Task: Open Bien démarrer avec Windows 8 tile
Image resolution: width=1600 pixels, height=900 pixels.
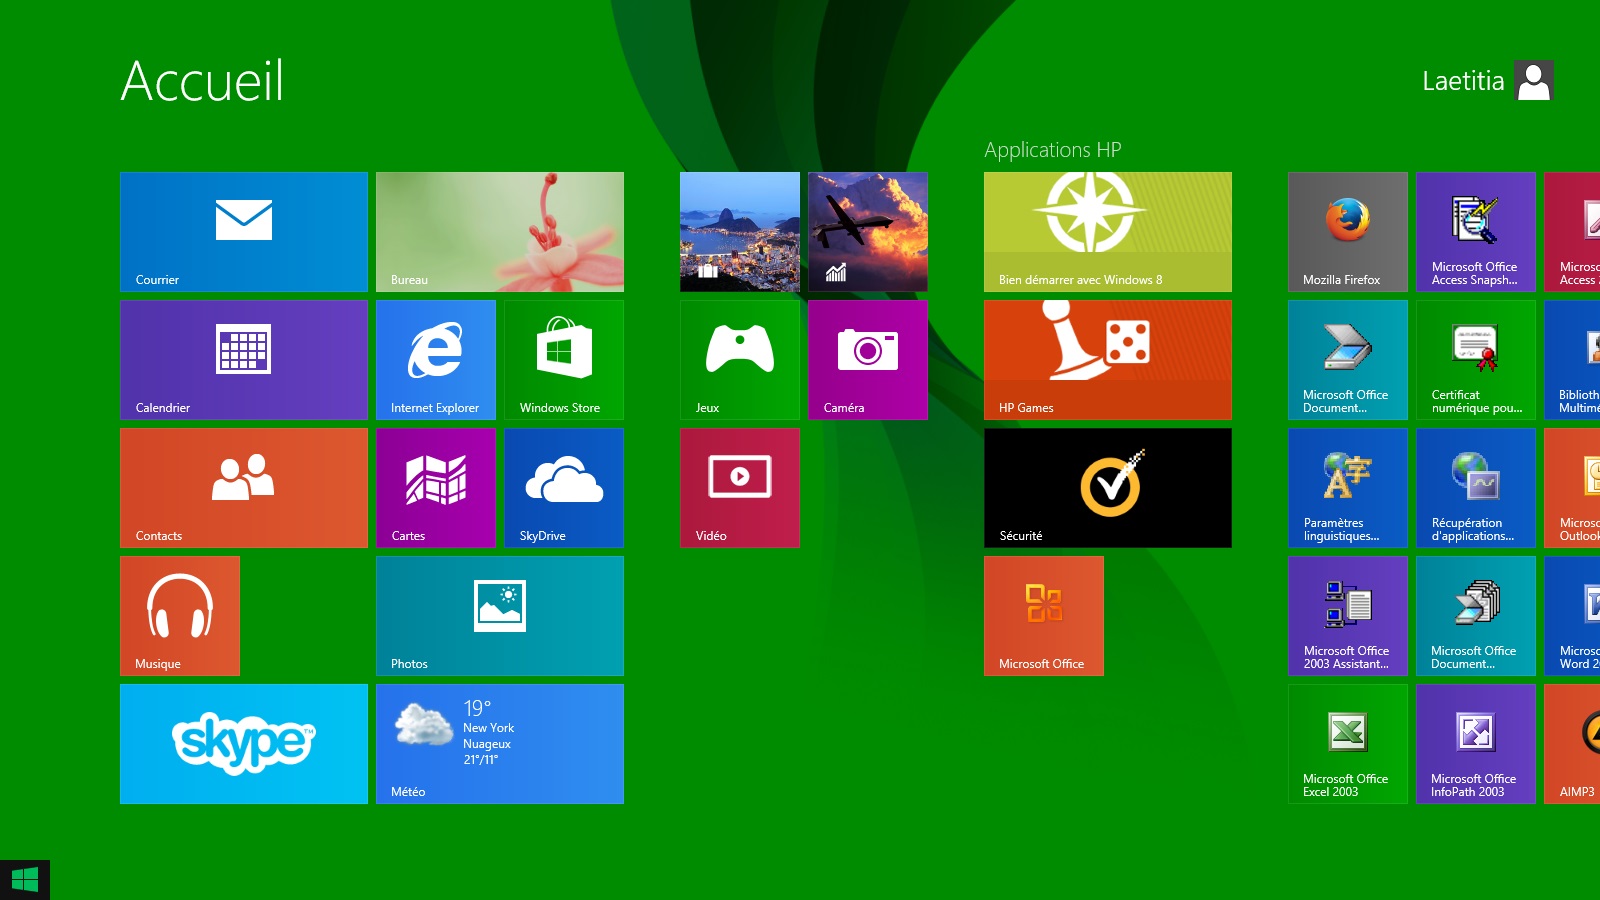Action: [1108, 232]
